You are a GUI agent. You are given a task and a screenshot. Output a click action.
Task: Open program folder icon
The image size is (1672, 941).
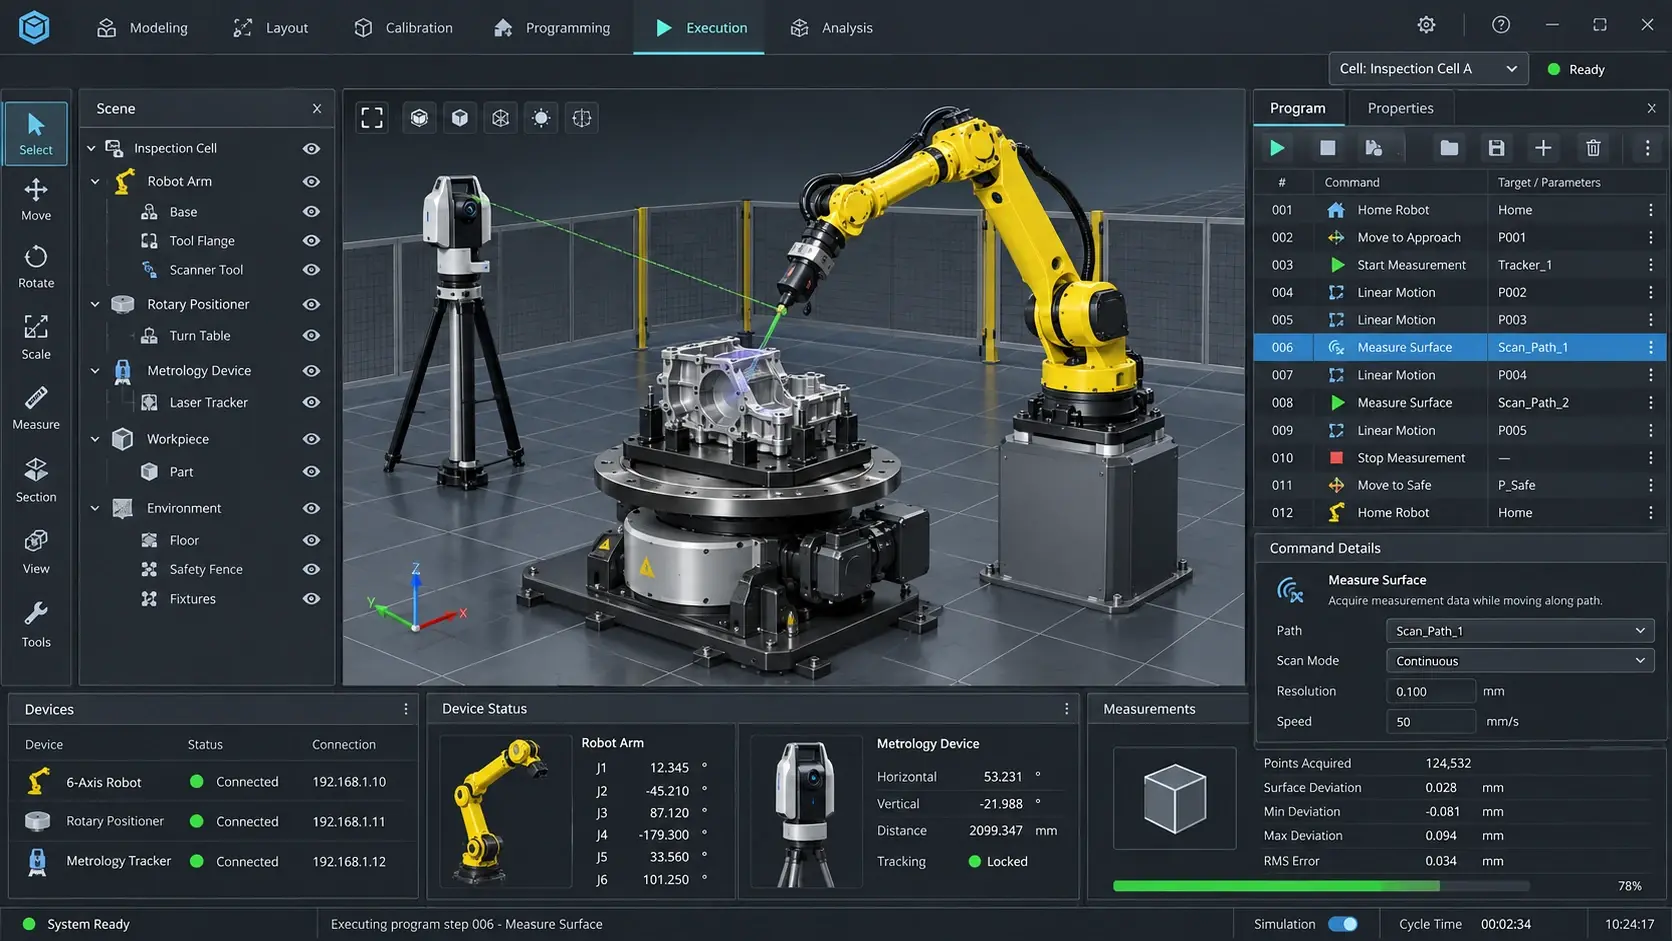[x=1448, y=148]
